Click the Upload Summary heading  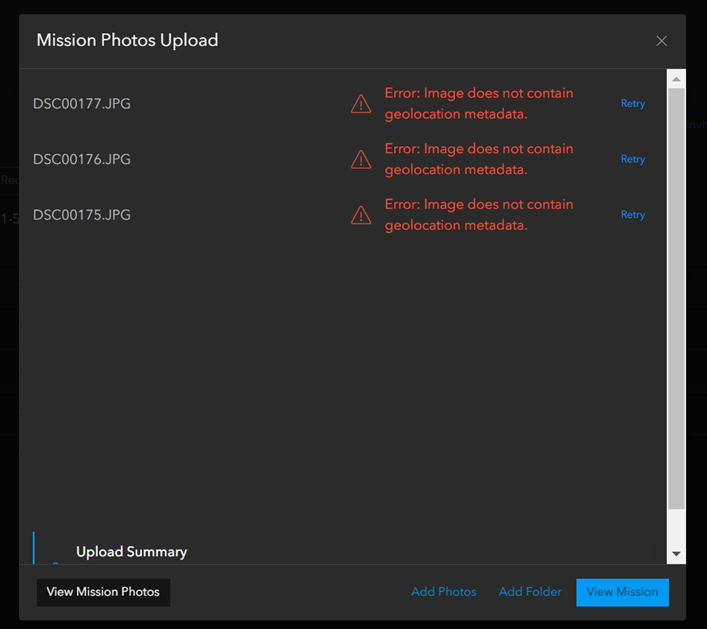tap(131, 552)
